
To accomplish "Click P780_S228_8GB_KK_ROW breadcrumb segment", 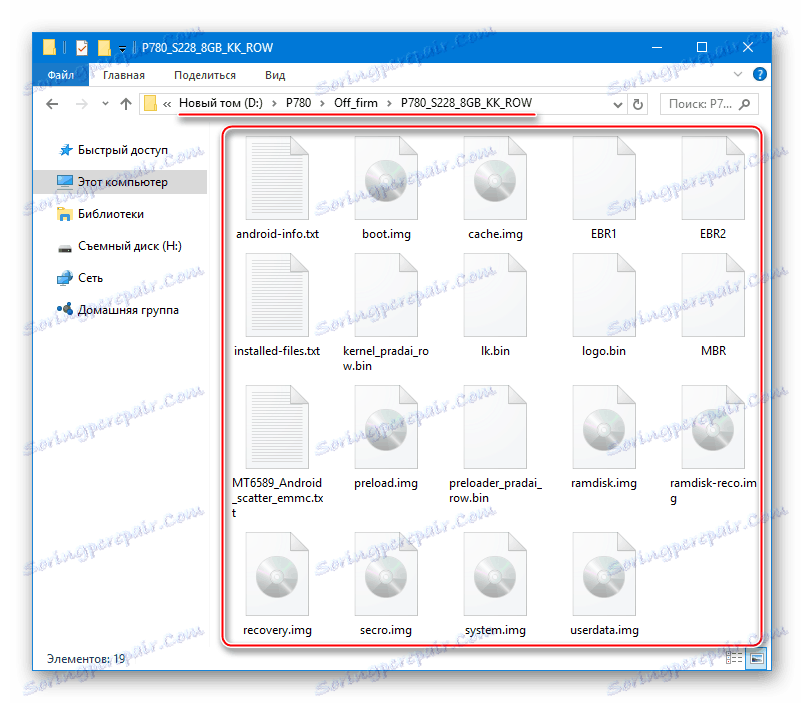I will [466, 103].
